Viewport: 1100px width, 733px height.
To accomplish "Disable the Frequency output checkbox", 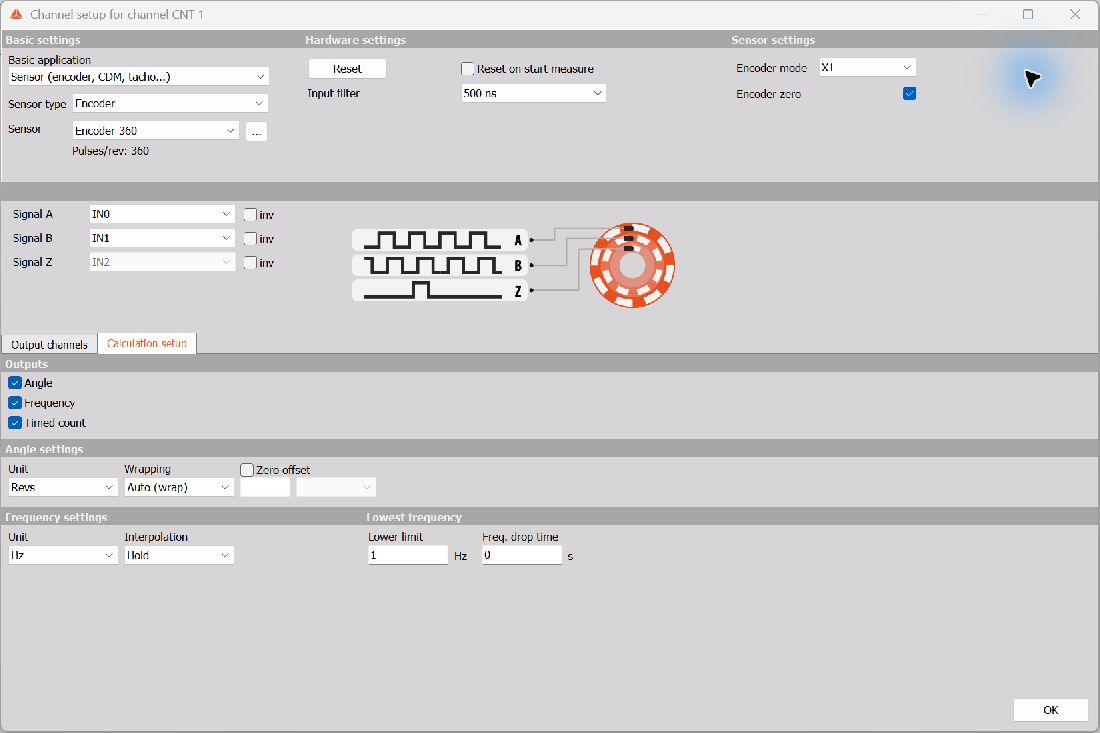I will (x=15, y=403).
